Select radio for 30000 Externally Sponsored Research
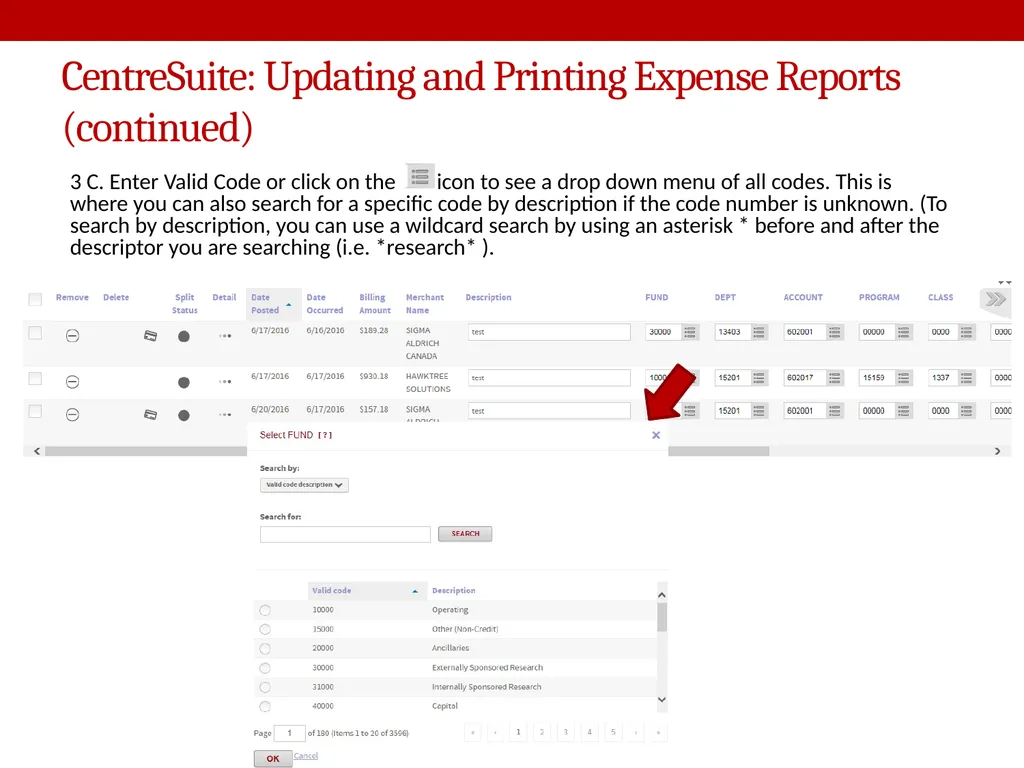Viewport: 1024px width, 768px height. coord(264,668)
